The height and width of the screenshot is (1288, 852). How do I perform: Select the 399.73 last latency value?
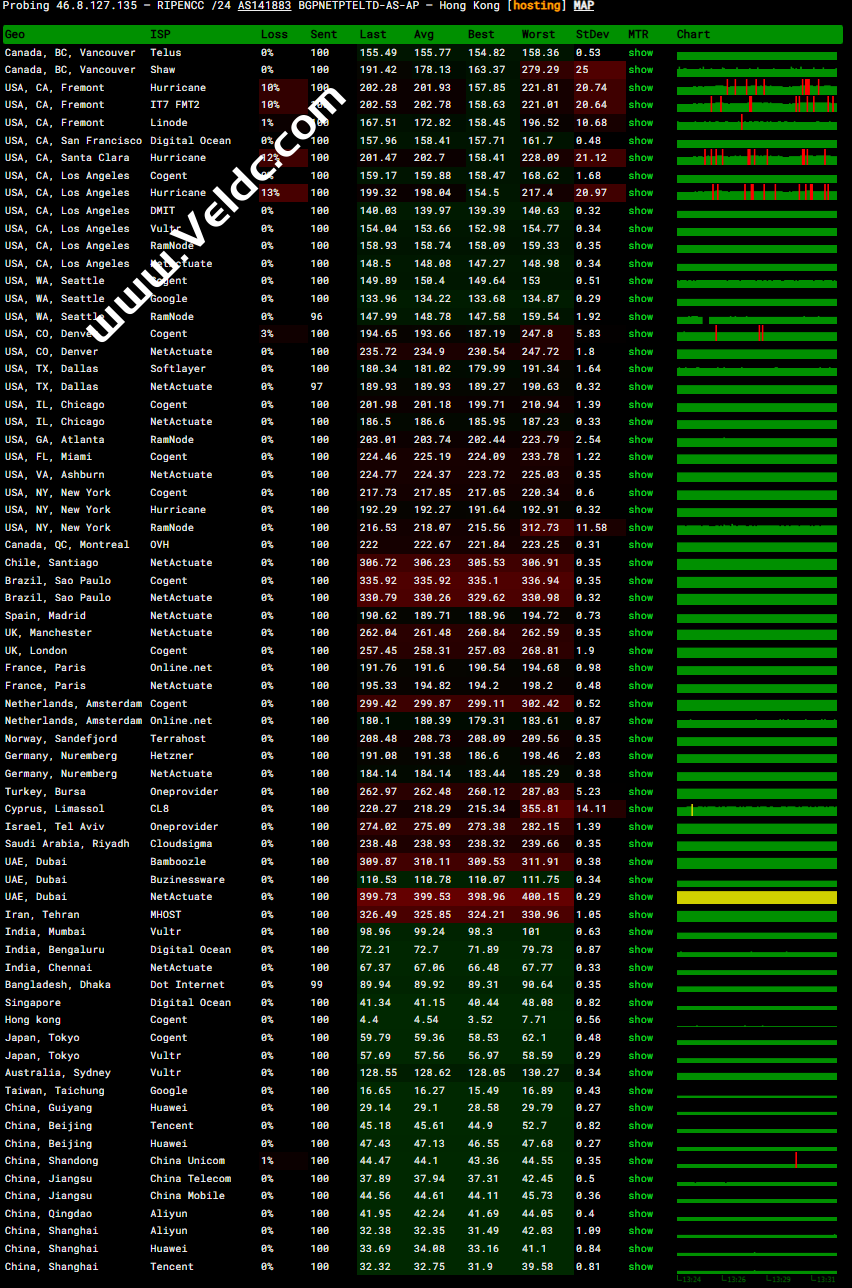[378, 897]
